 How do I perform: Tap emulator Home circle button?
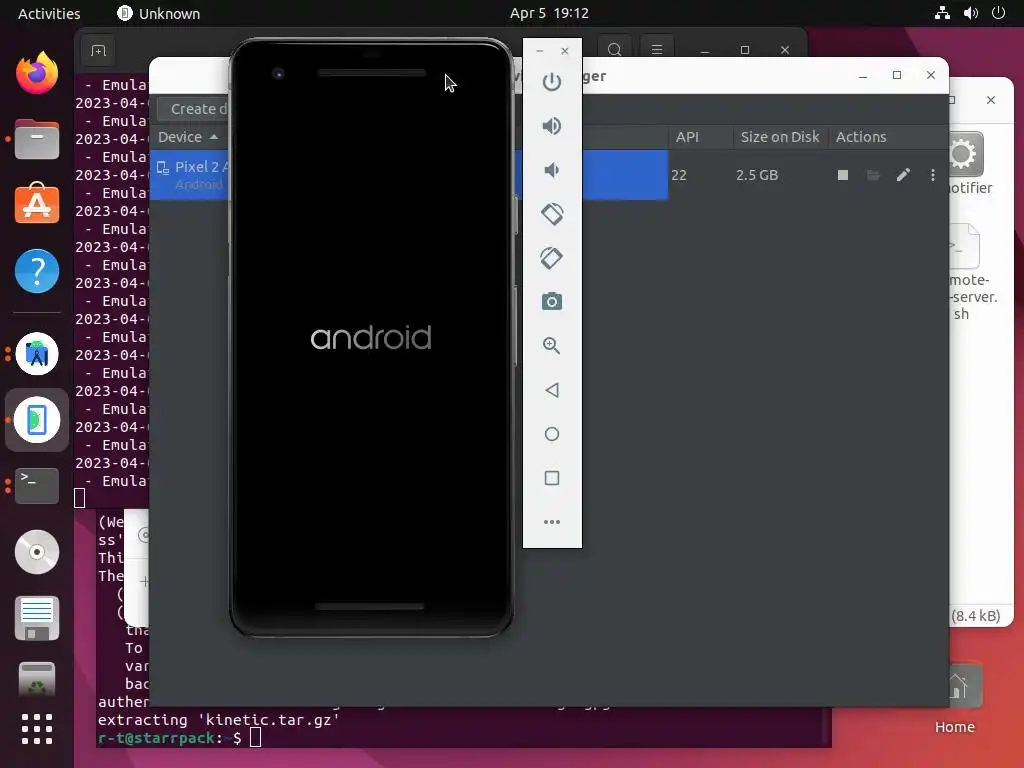552,434
